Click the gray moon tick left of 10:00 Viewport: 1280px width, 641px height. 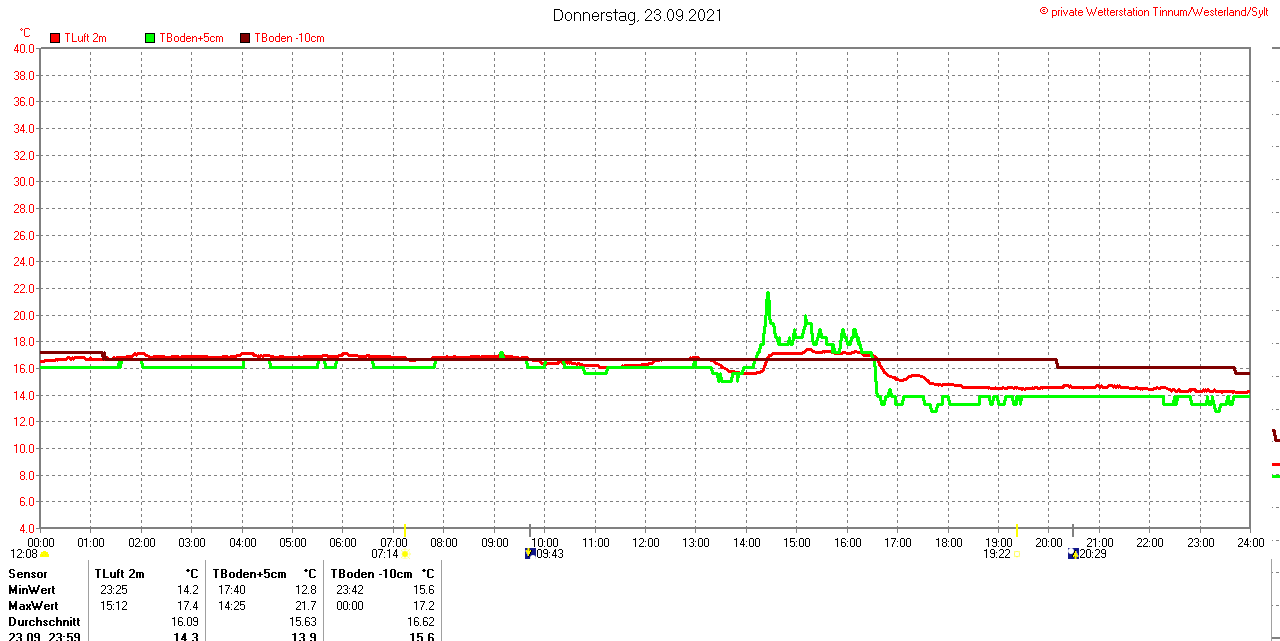(529, 530)
